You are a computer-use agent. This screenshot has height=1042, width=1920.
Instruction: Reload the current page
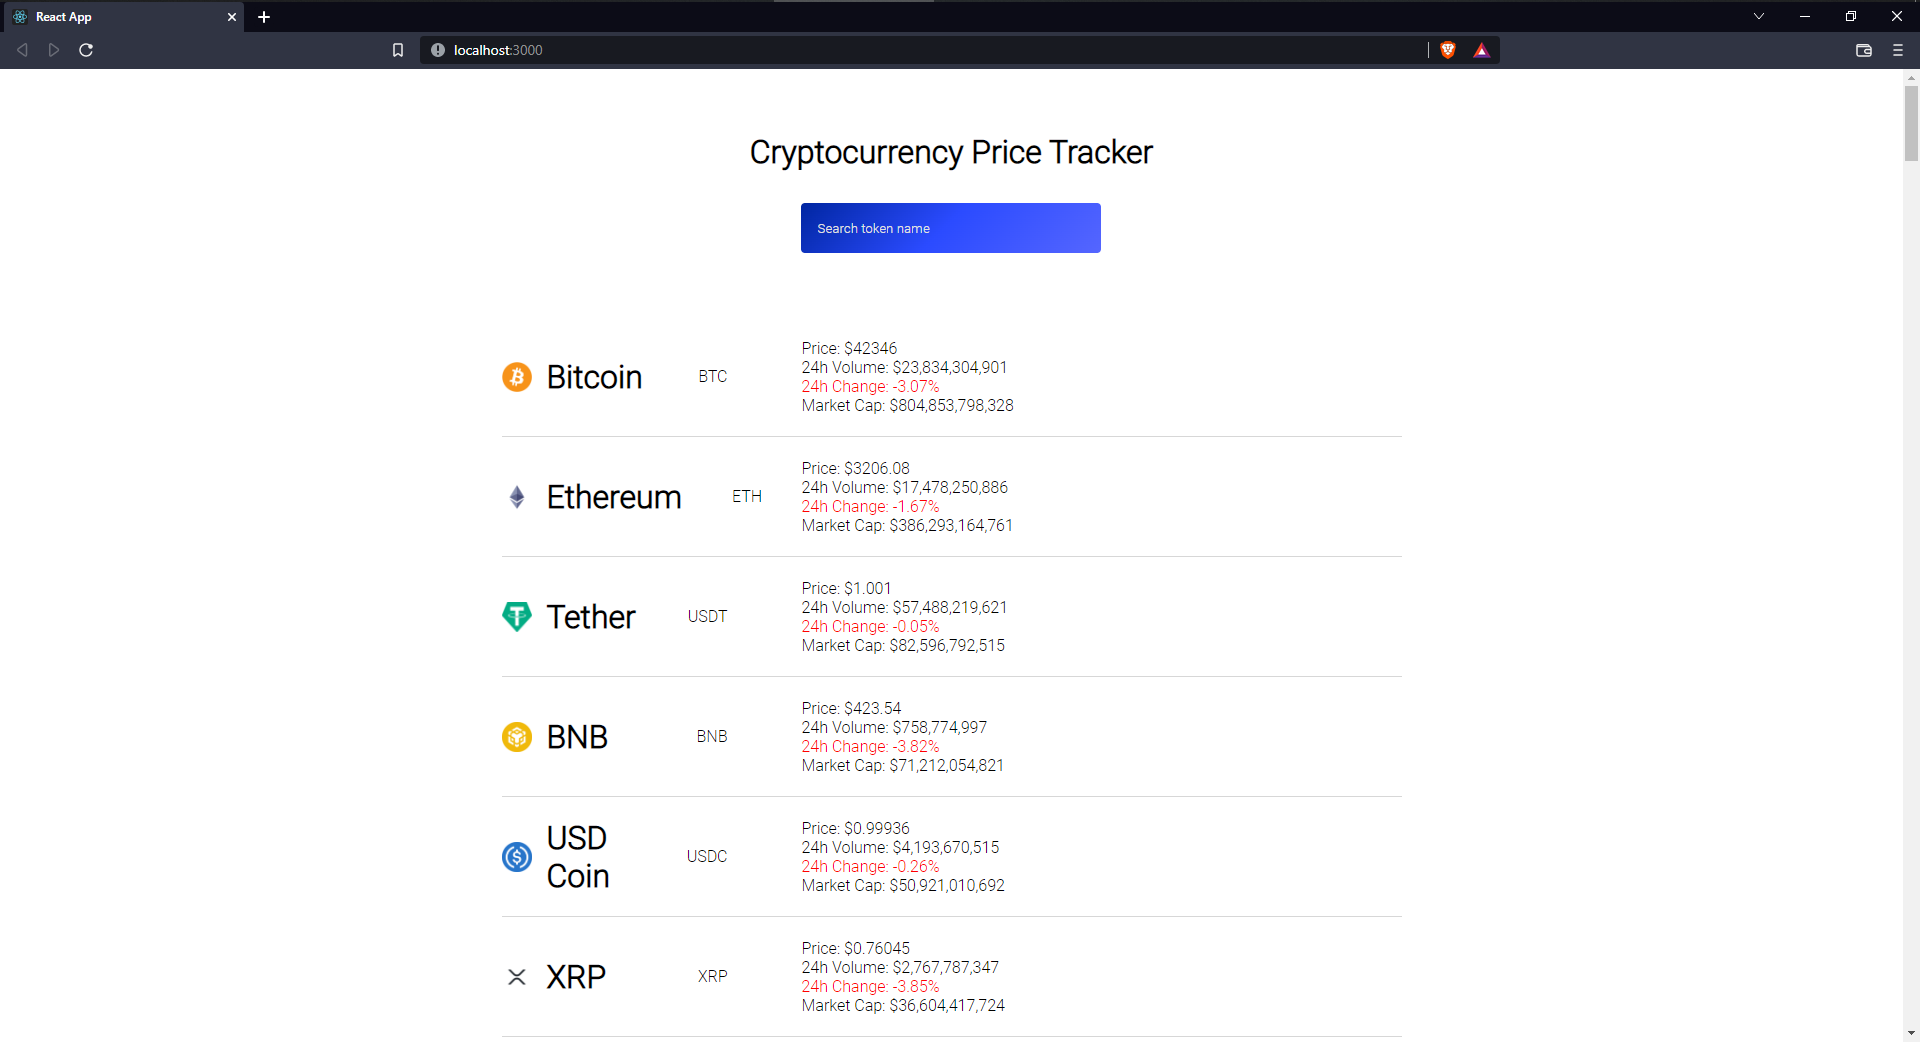[86, 50]
